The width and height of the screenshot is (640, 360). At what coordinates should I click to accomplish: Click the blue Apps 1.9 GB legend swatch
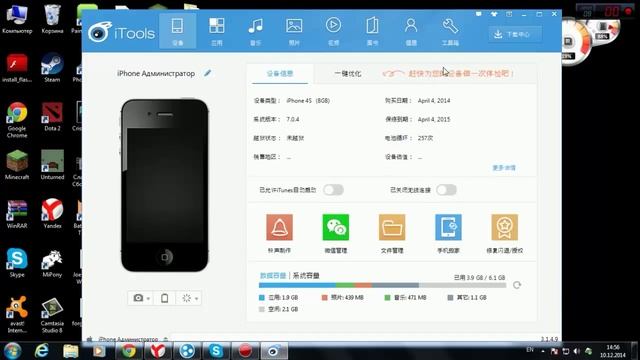(x=262, y=298)
